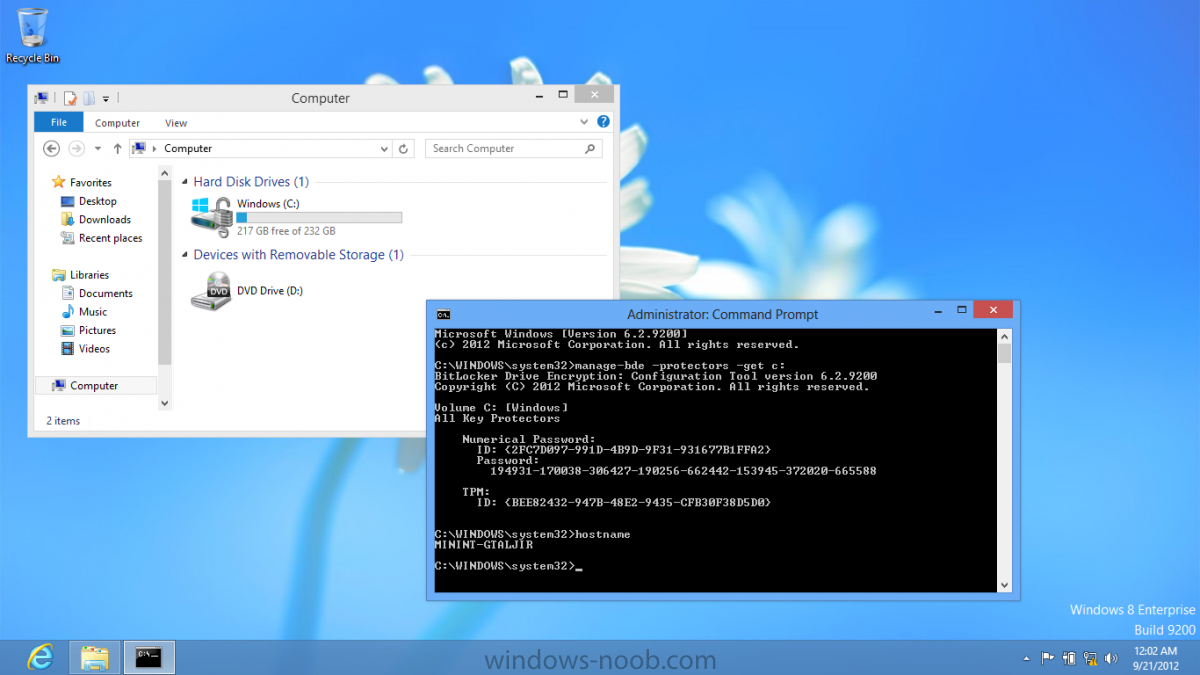Open the volume speaker tray icon

coord(1112,658)
